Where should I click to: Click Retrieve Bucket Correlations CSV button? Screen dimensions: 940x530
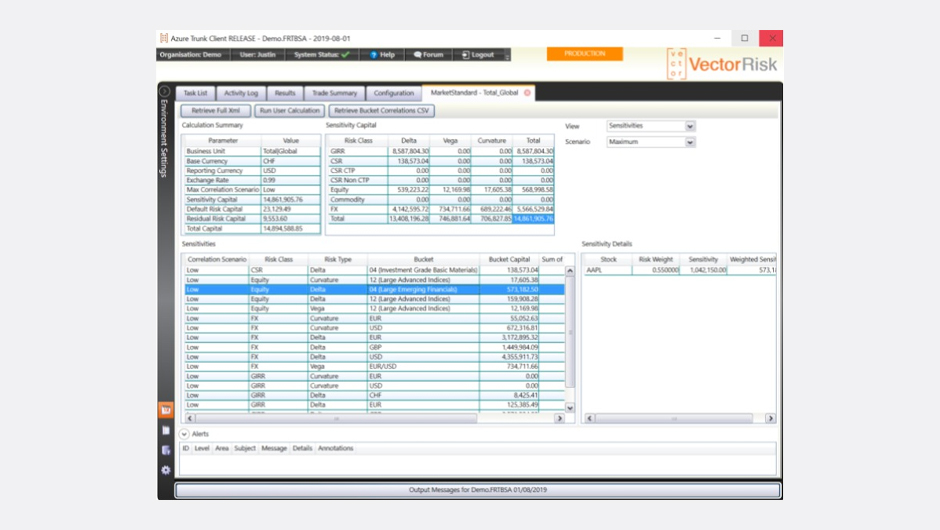(x=381, y=110)
